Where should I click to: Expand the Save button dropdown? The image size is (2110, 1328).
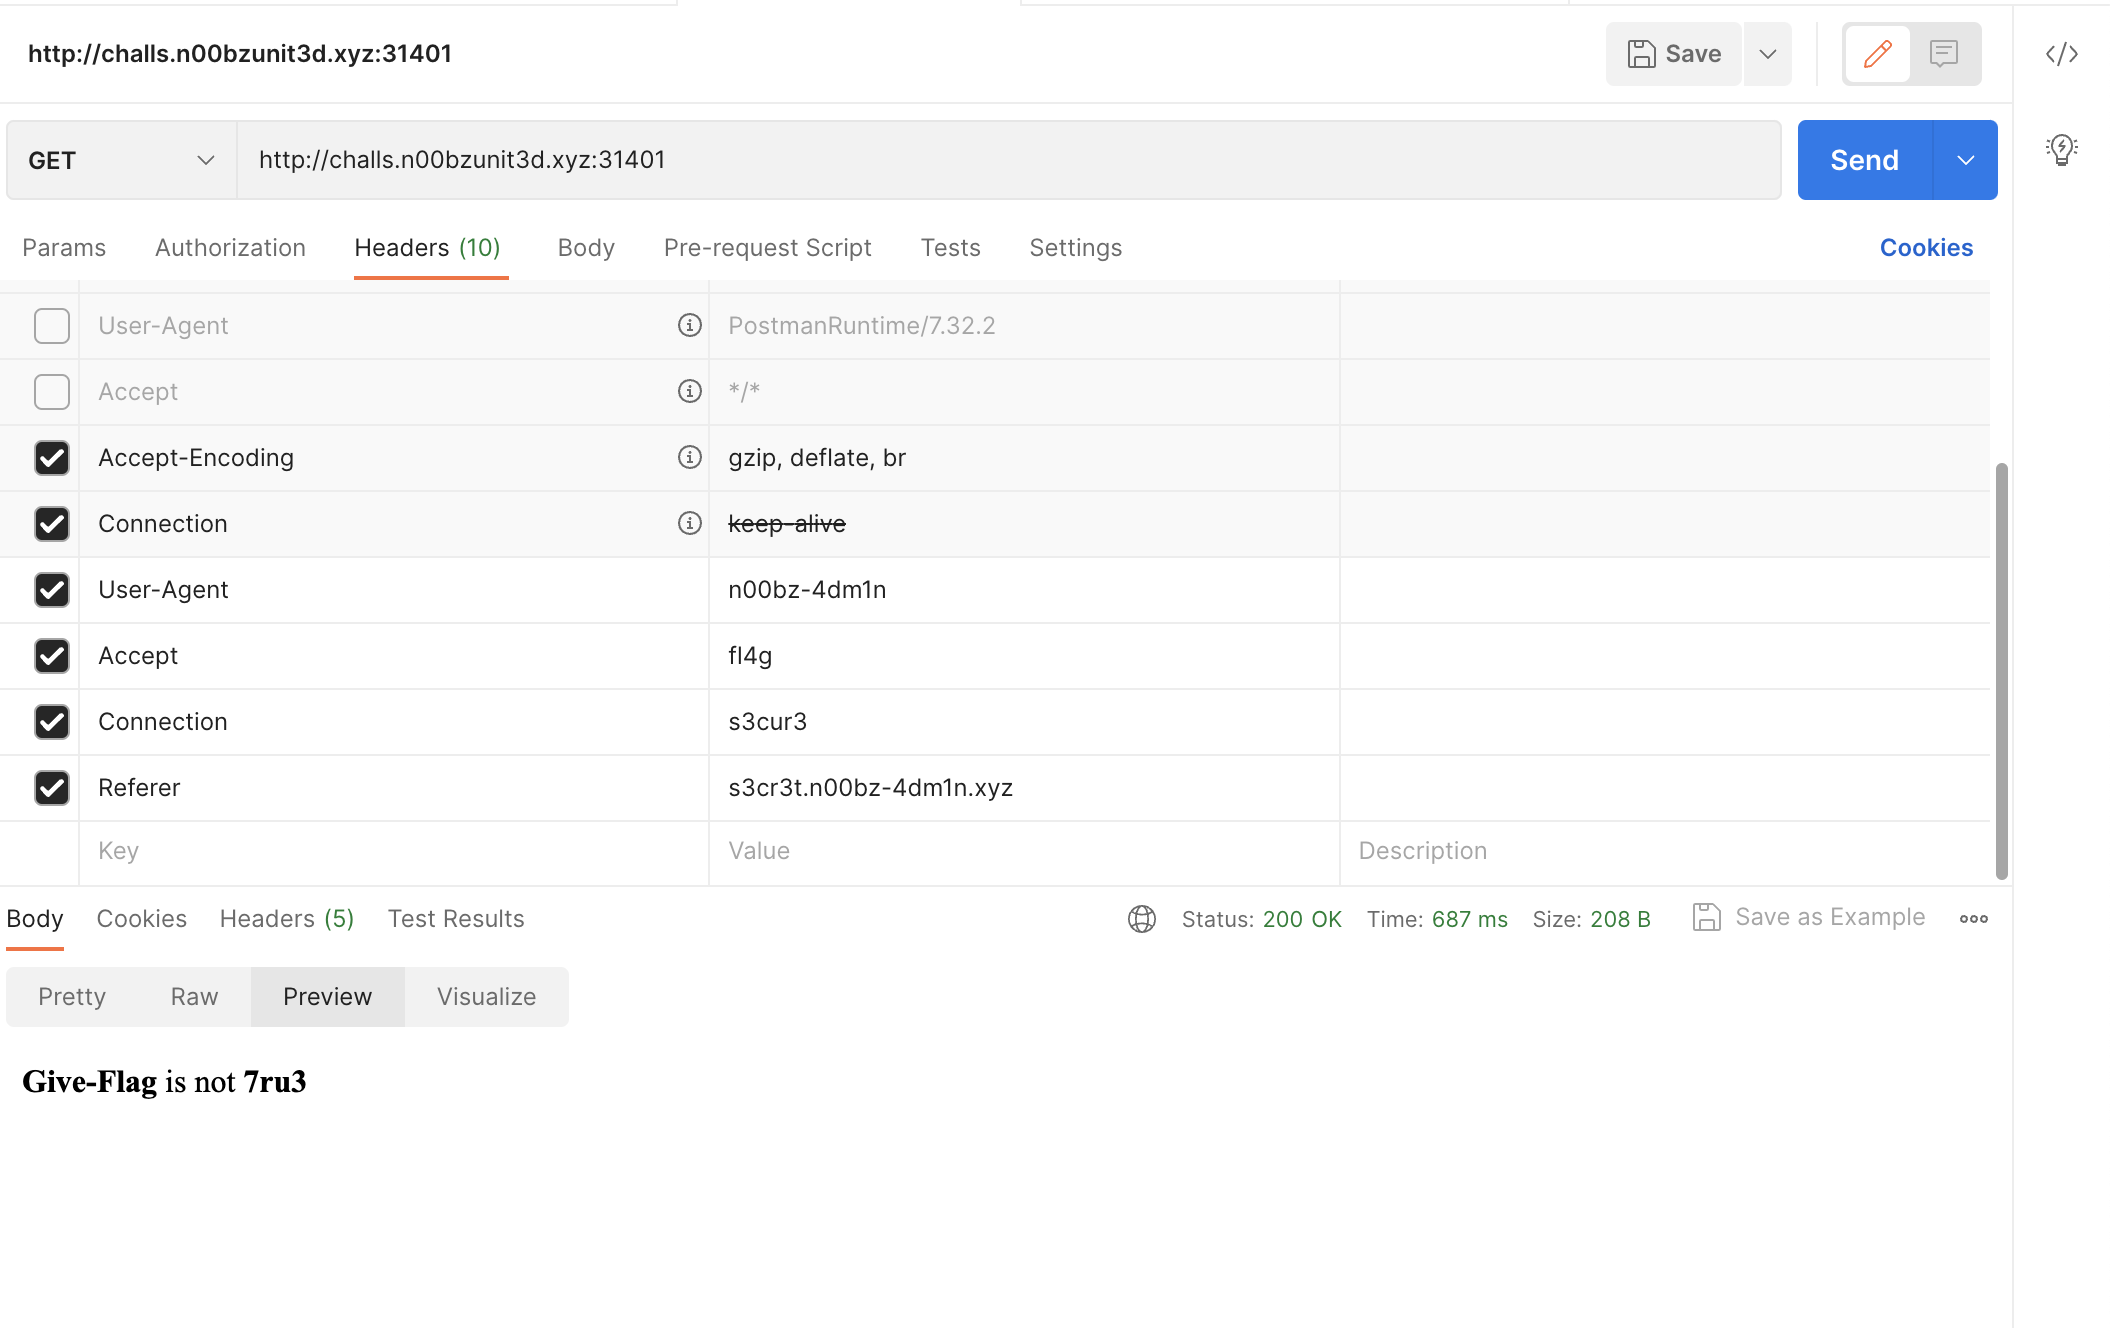[1767, 52]
